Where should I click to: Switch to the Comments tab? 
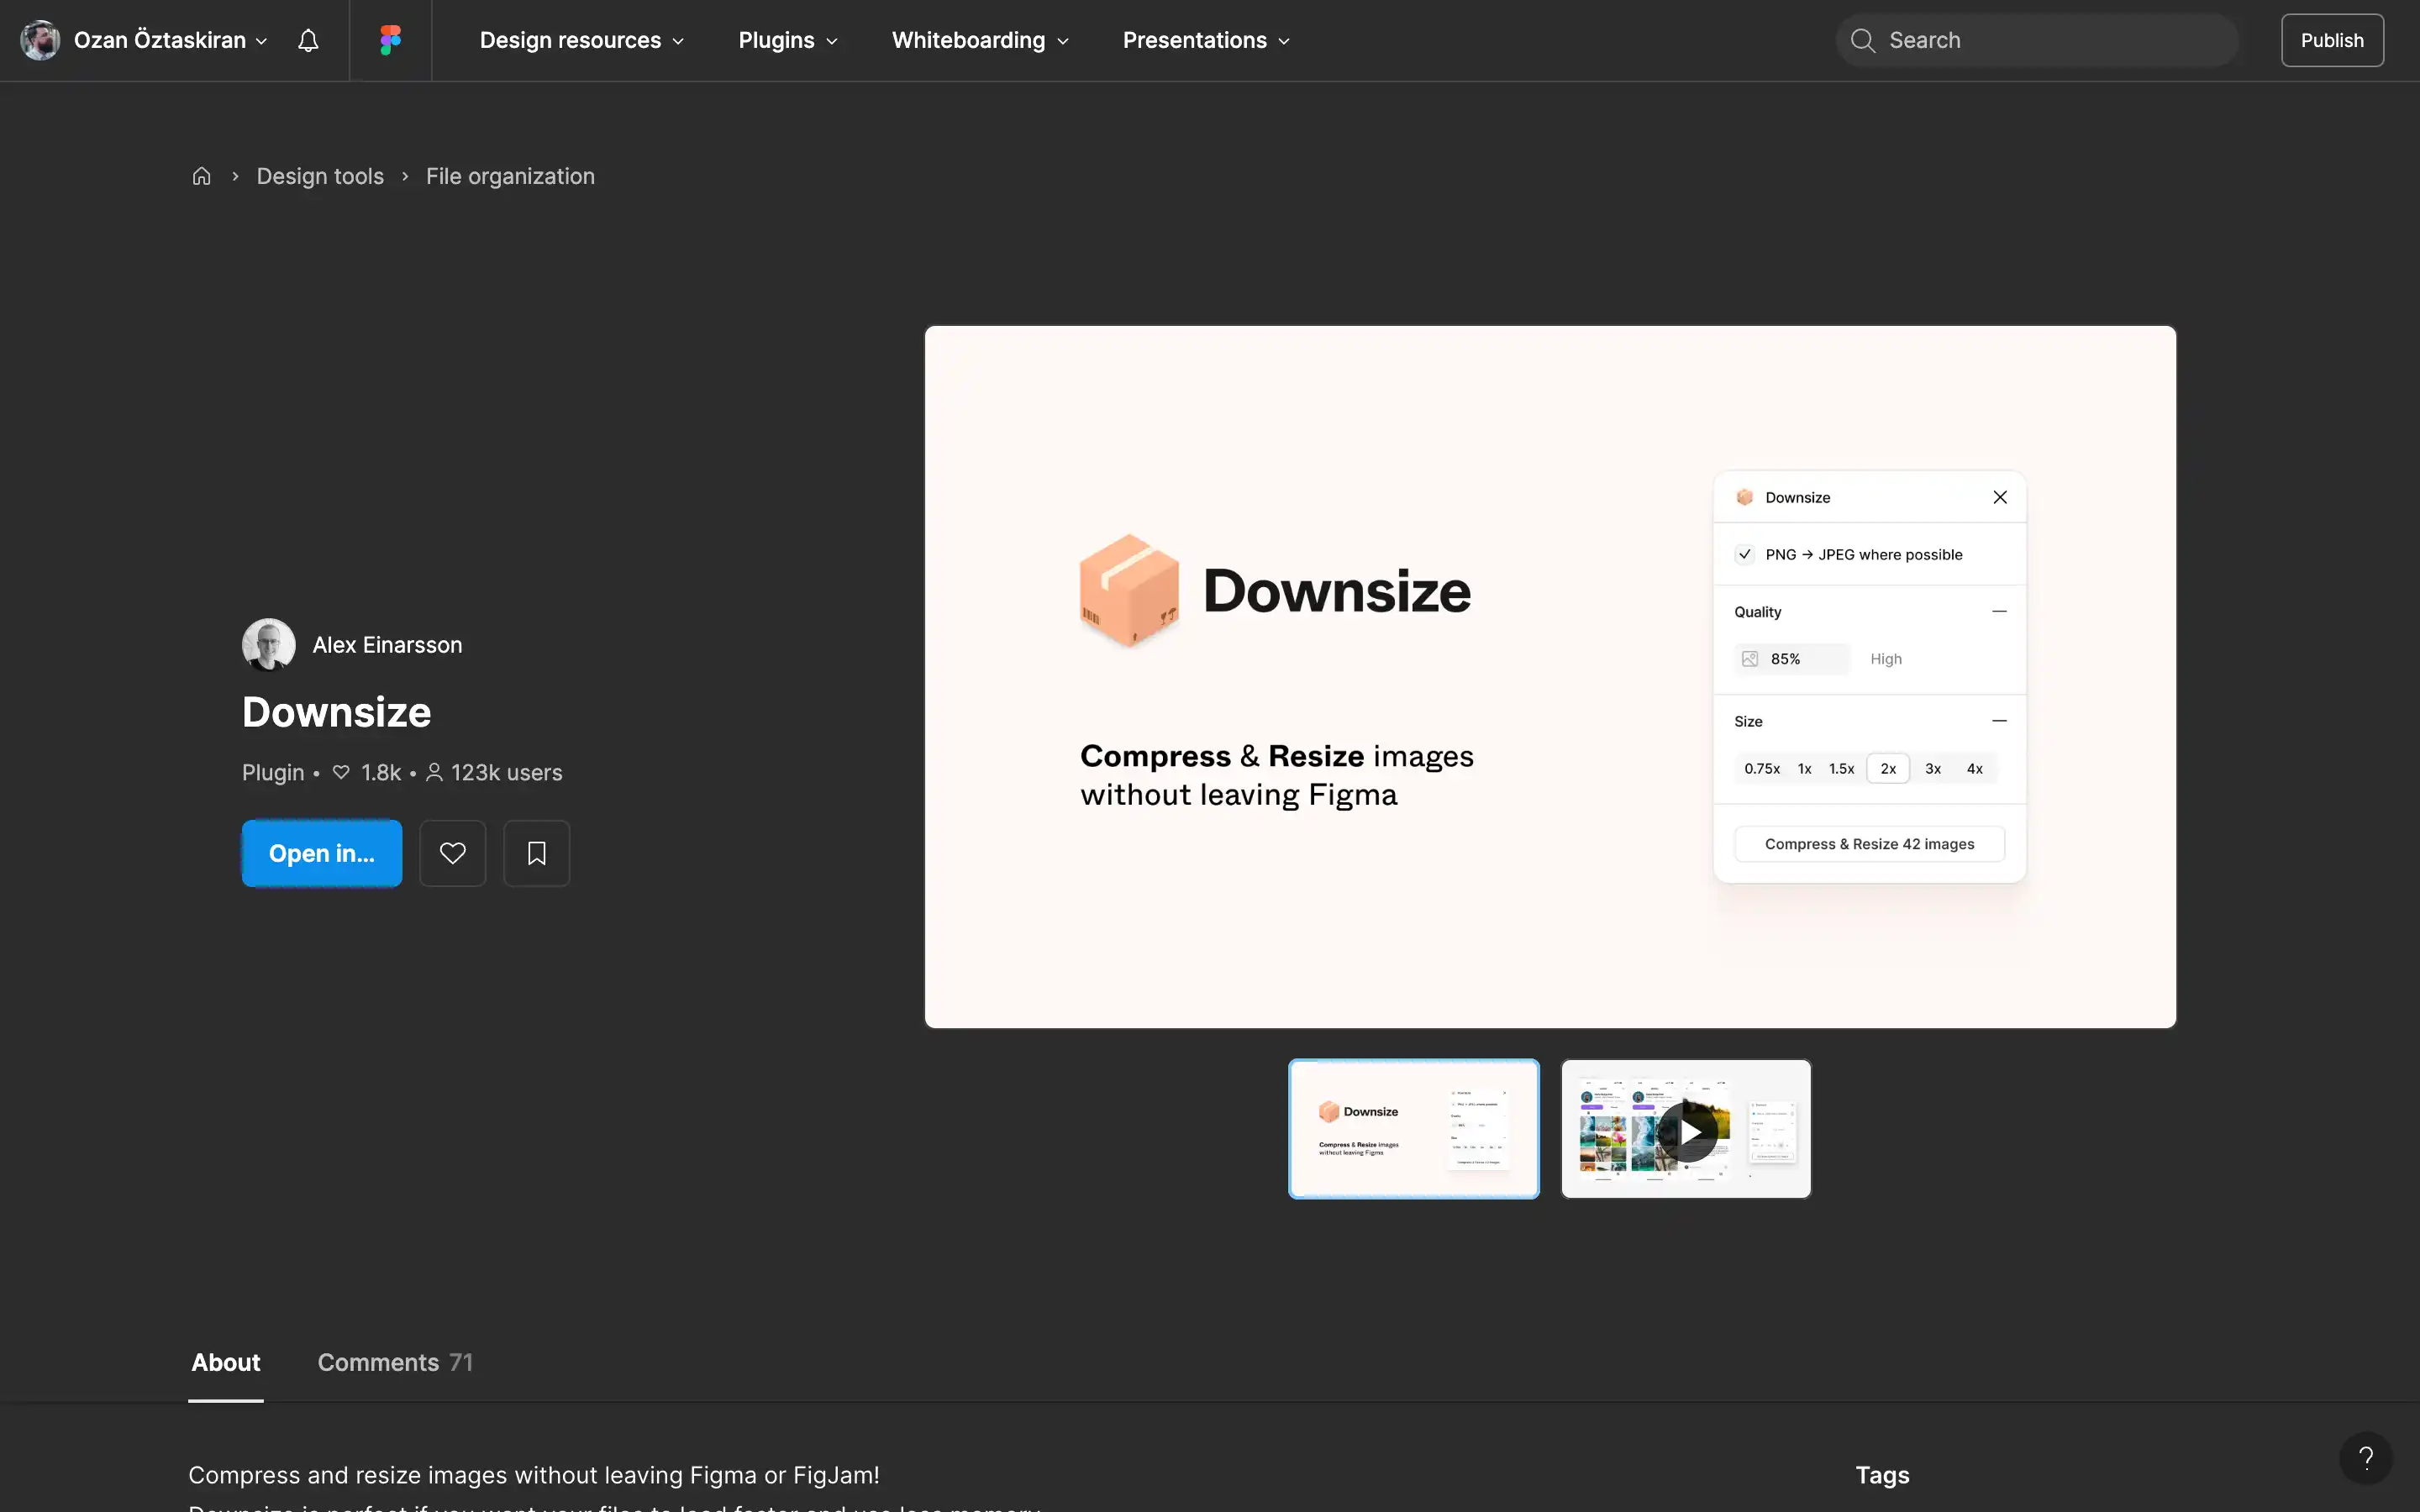395,1362
